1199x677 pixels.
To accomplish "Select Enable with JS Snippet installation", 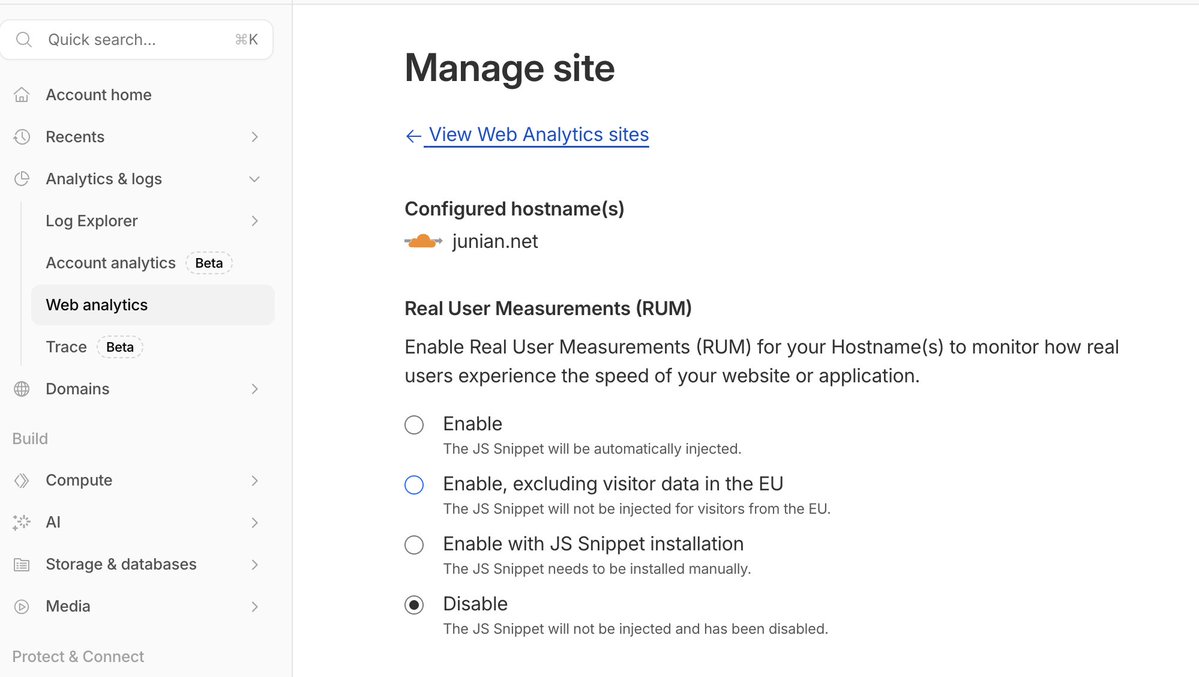I will pyautogui.click(x=414, y=545).
